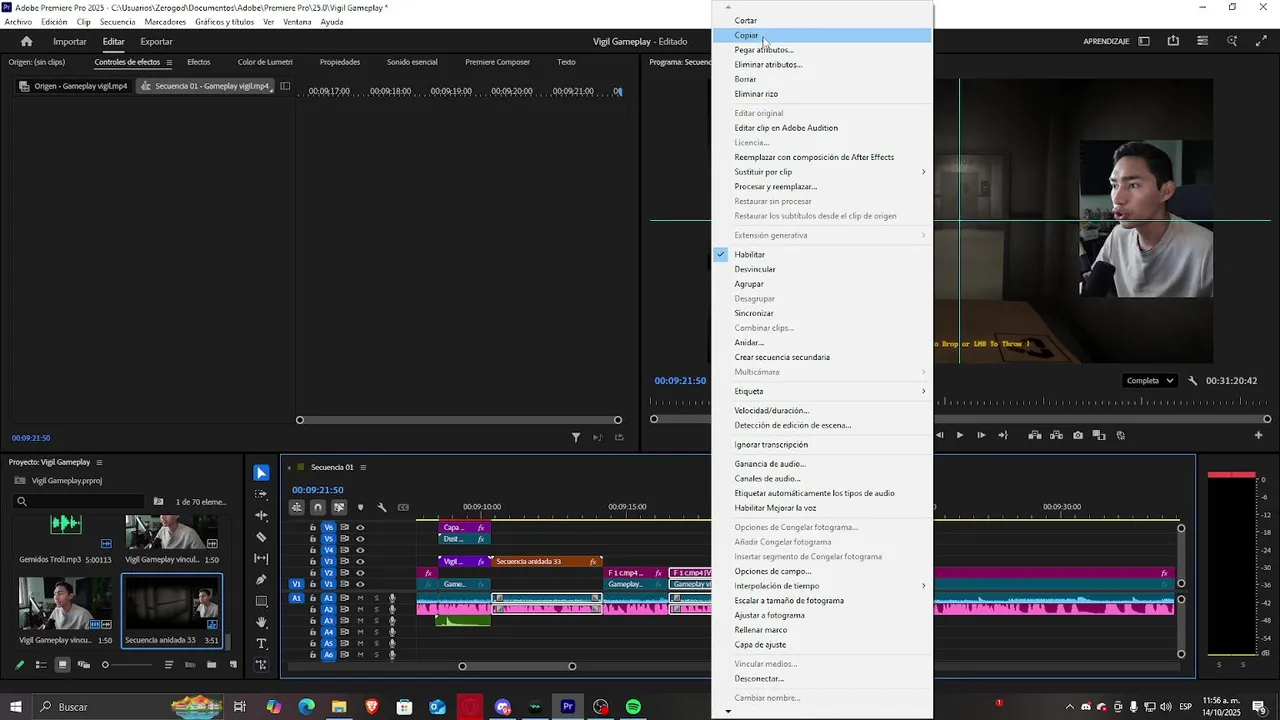Viewport: 1280px width, 720px height.
Task: Select the Rectangle tool
Action: pos(261,601)
